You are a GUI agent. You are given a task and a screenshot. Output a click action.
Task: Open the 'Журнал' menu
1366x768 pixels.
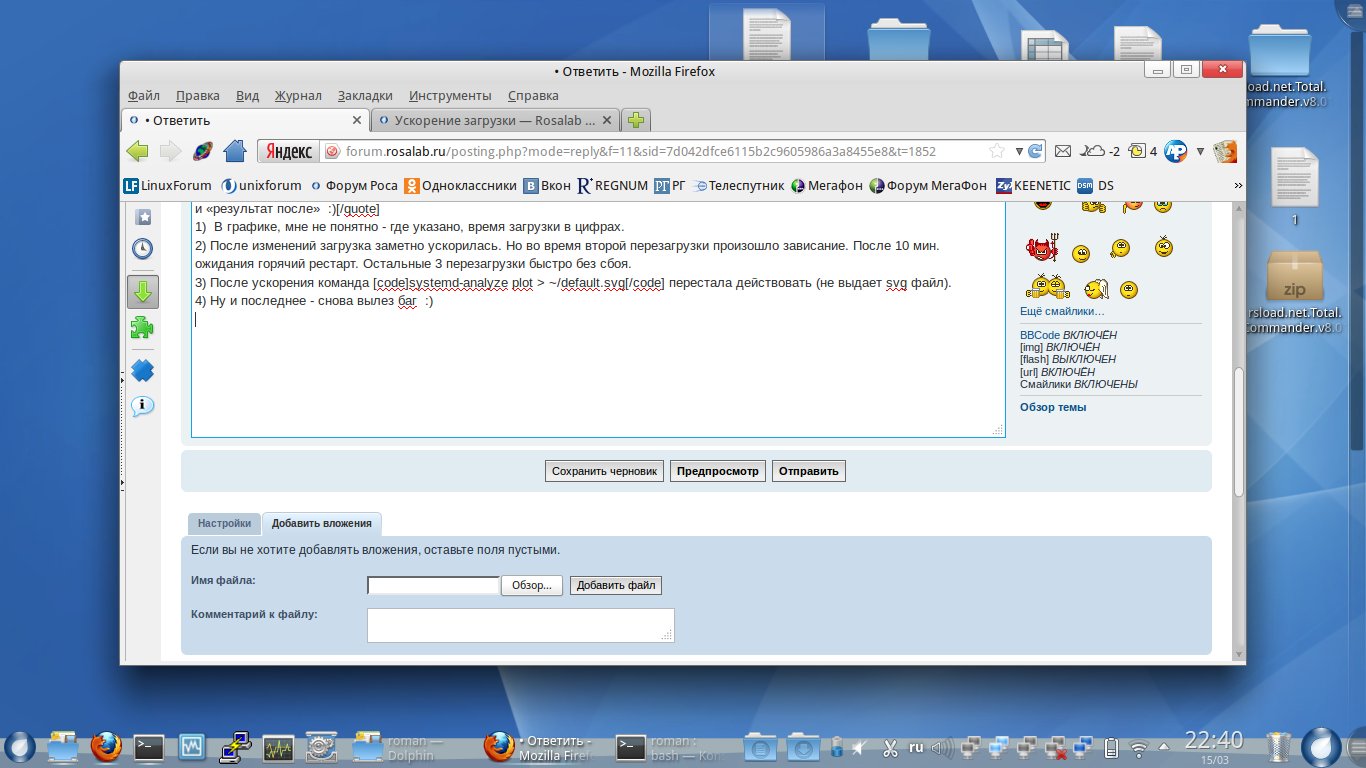tap(298, 96)
